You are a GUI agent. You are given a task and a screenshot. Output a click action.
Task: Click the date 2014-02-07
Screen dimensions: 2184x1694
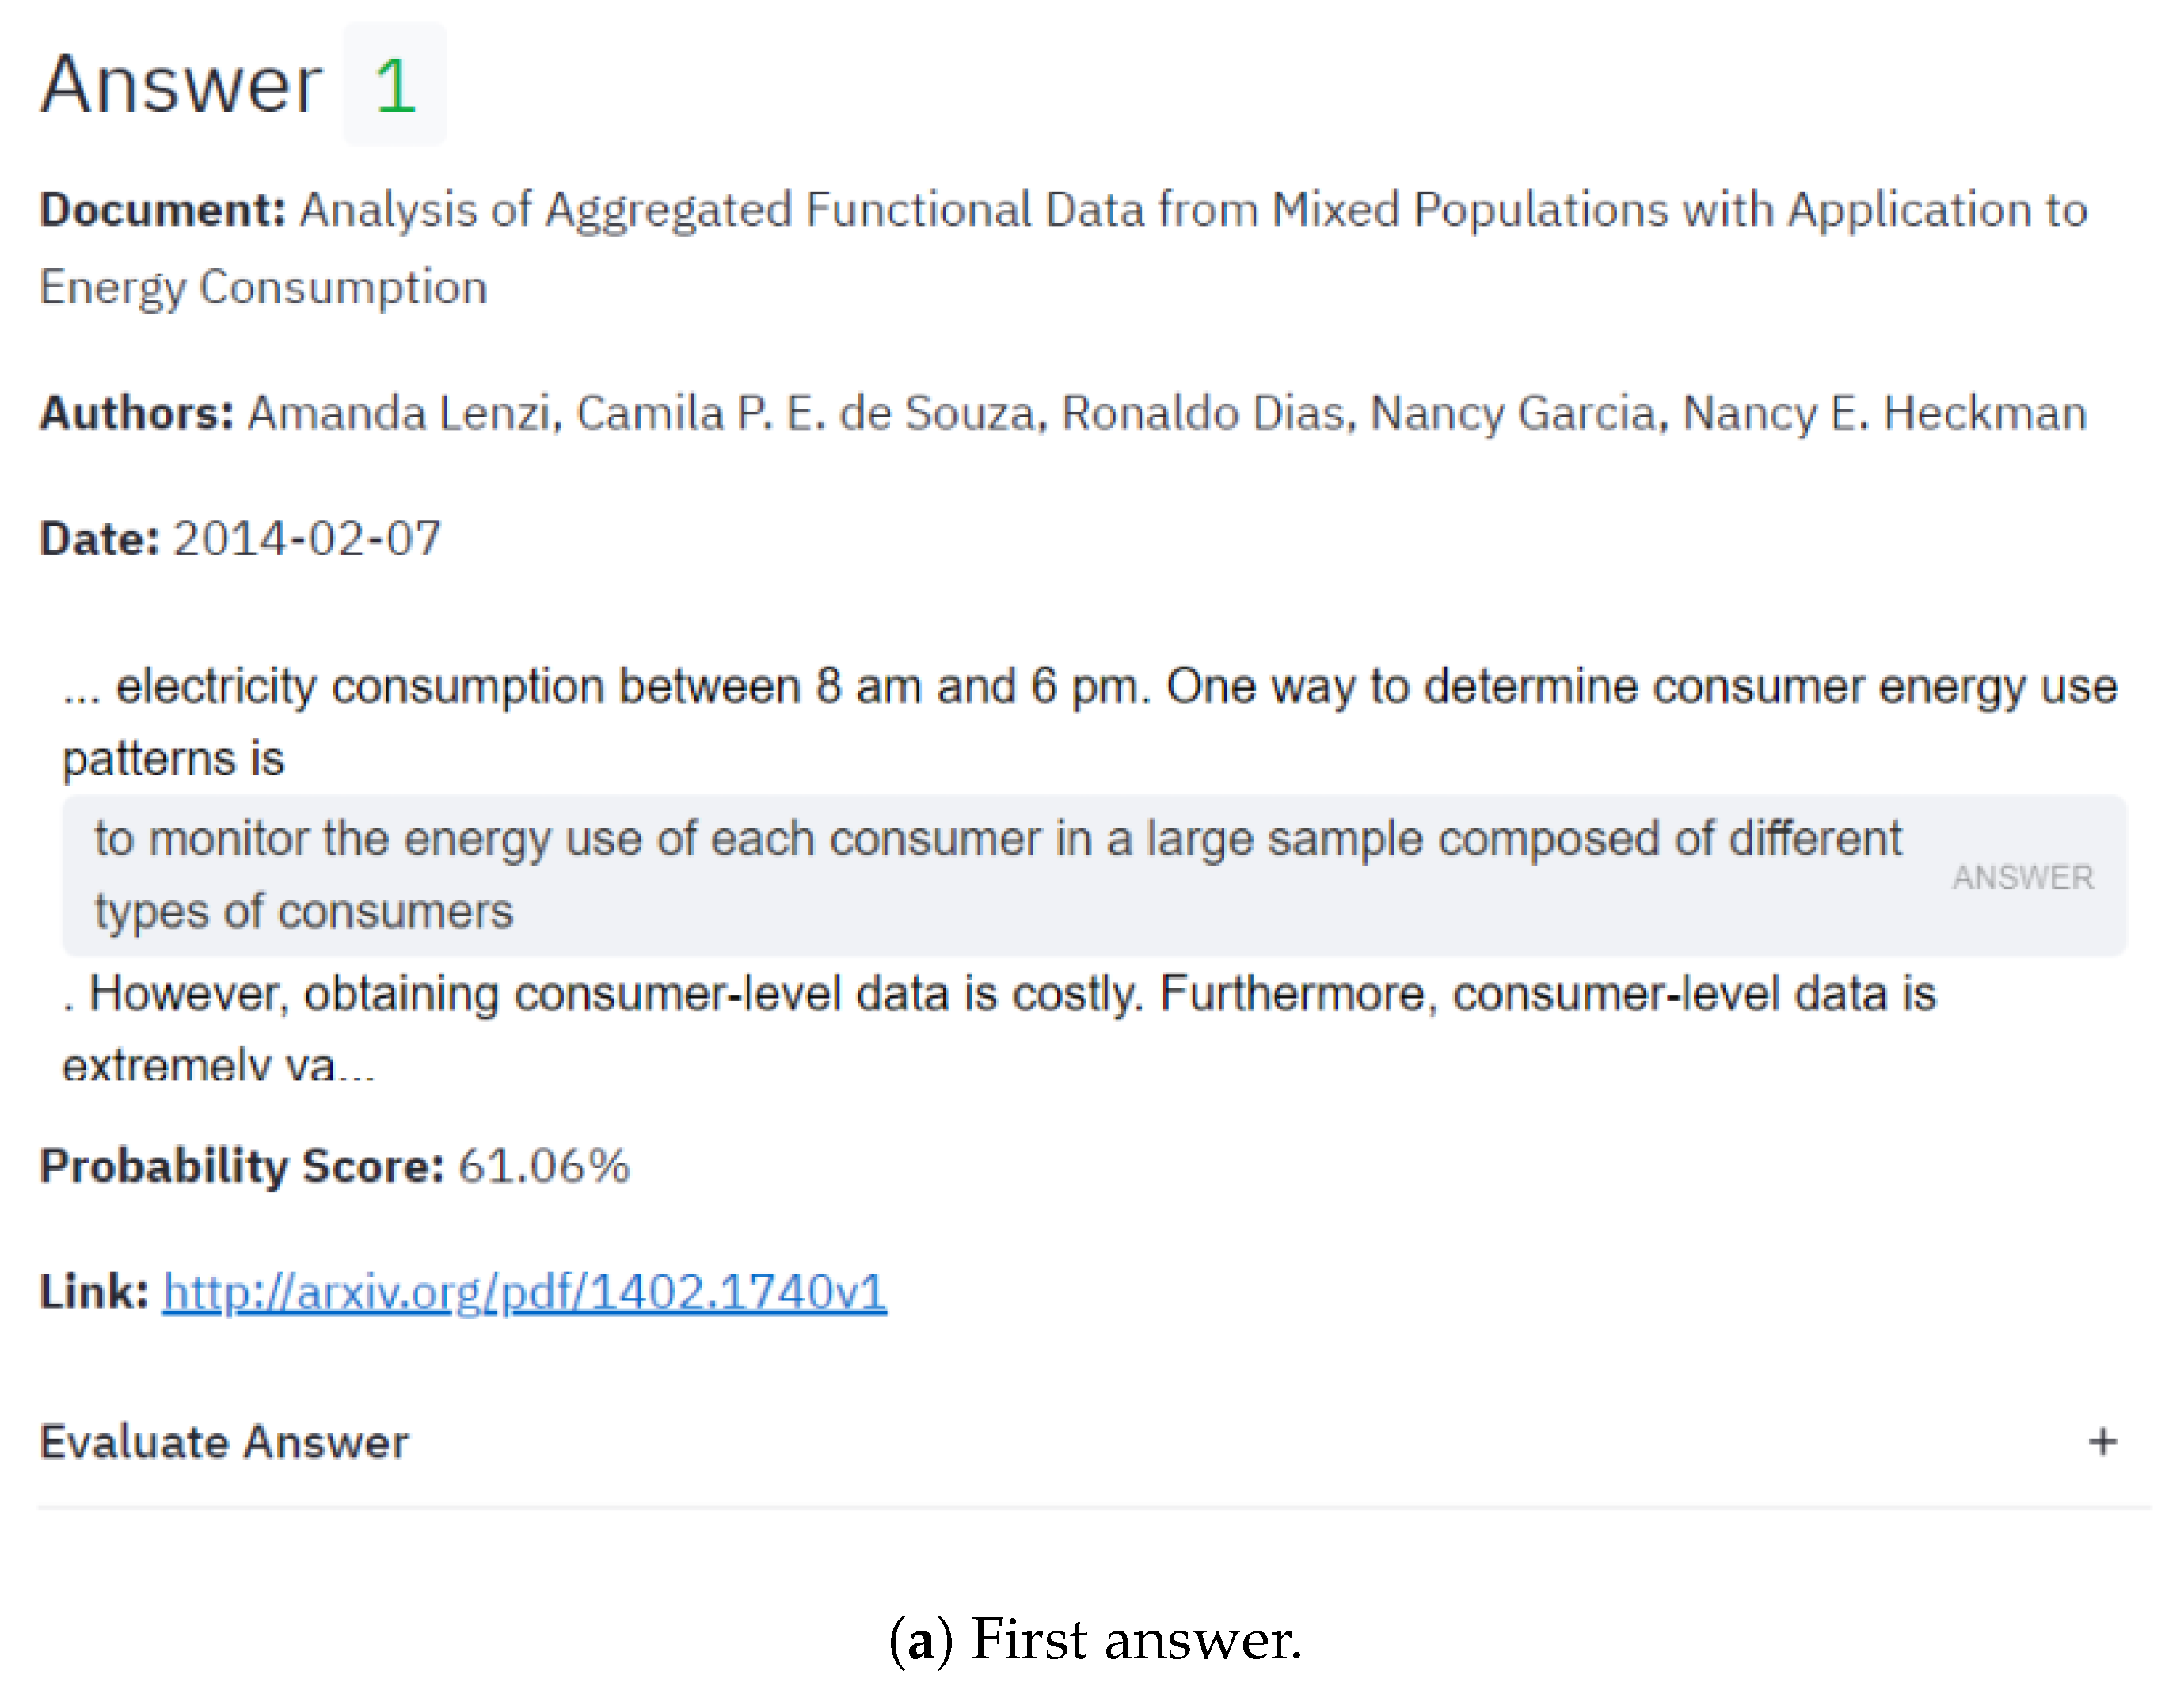tap(307, 539)
